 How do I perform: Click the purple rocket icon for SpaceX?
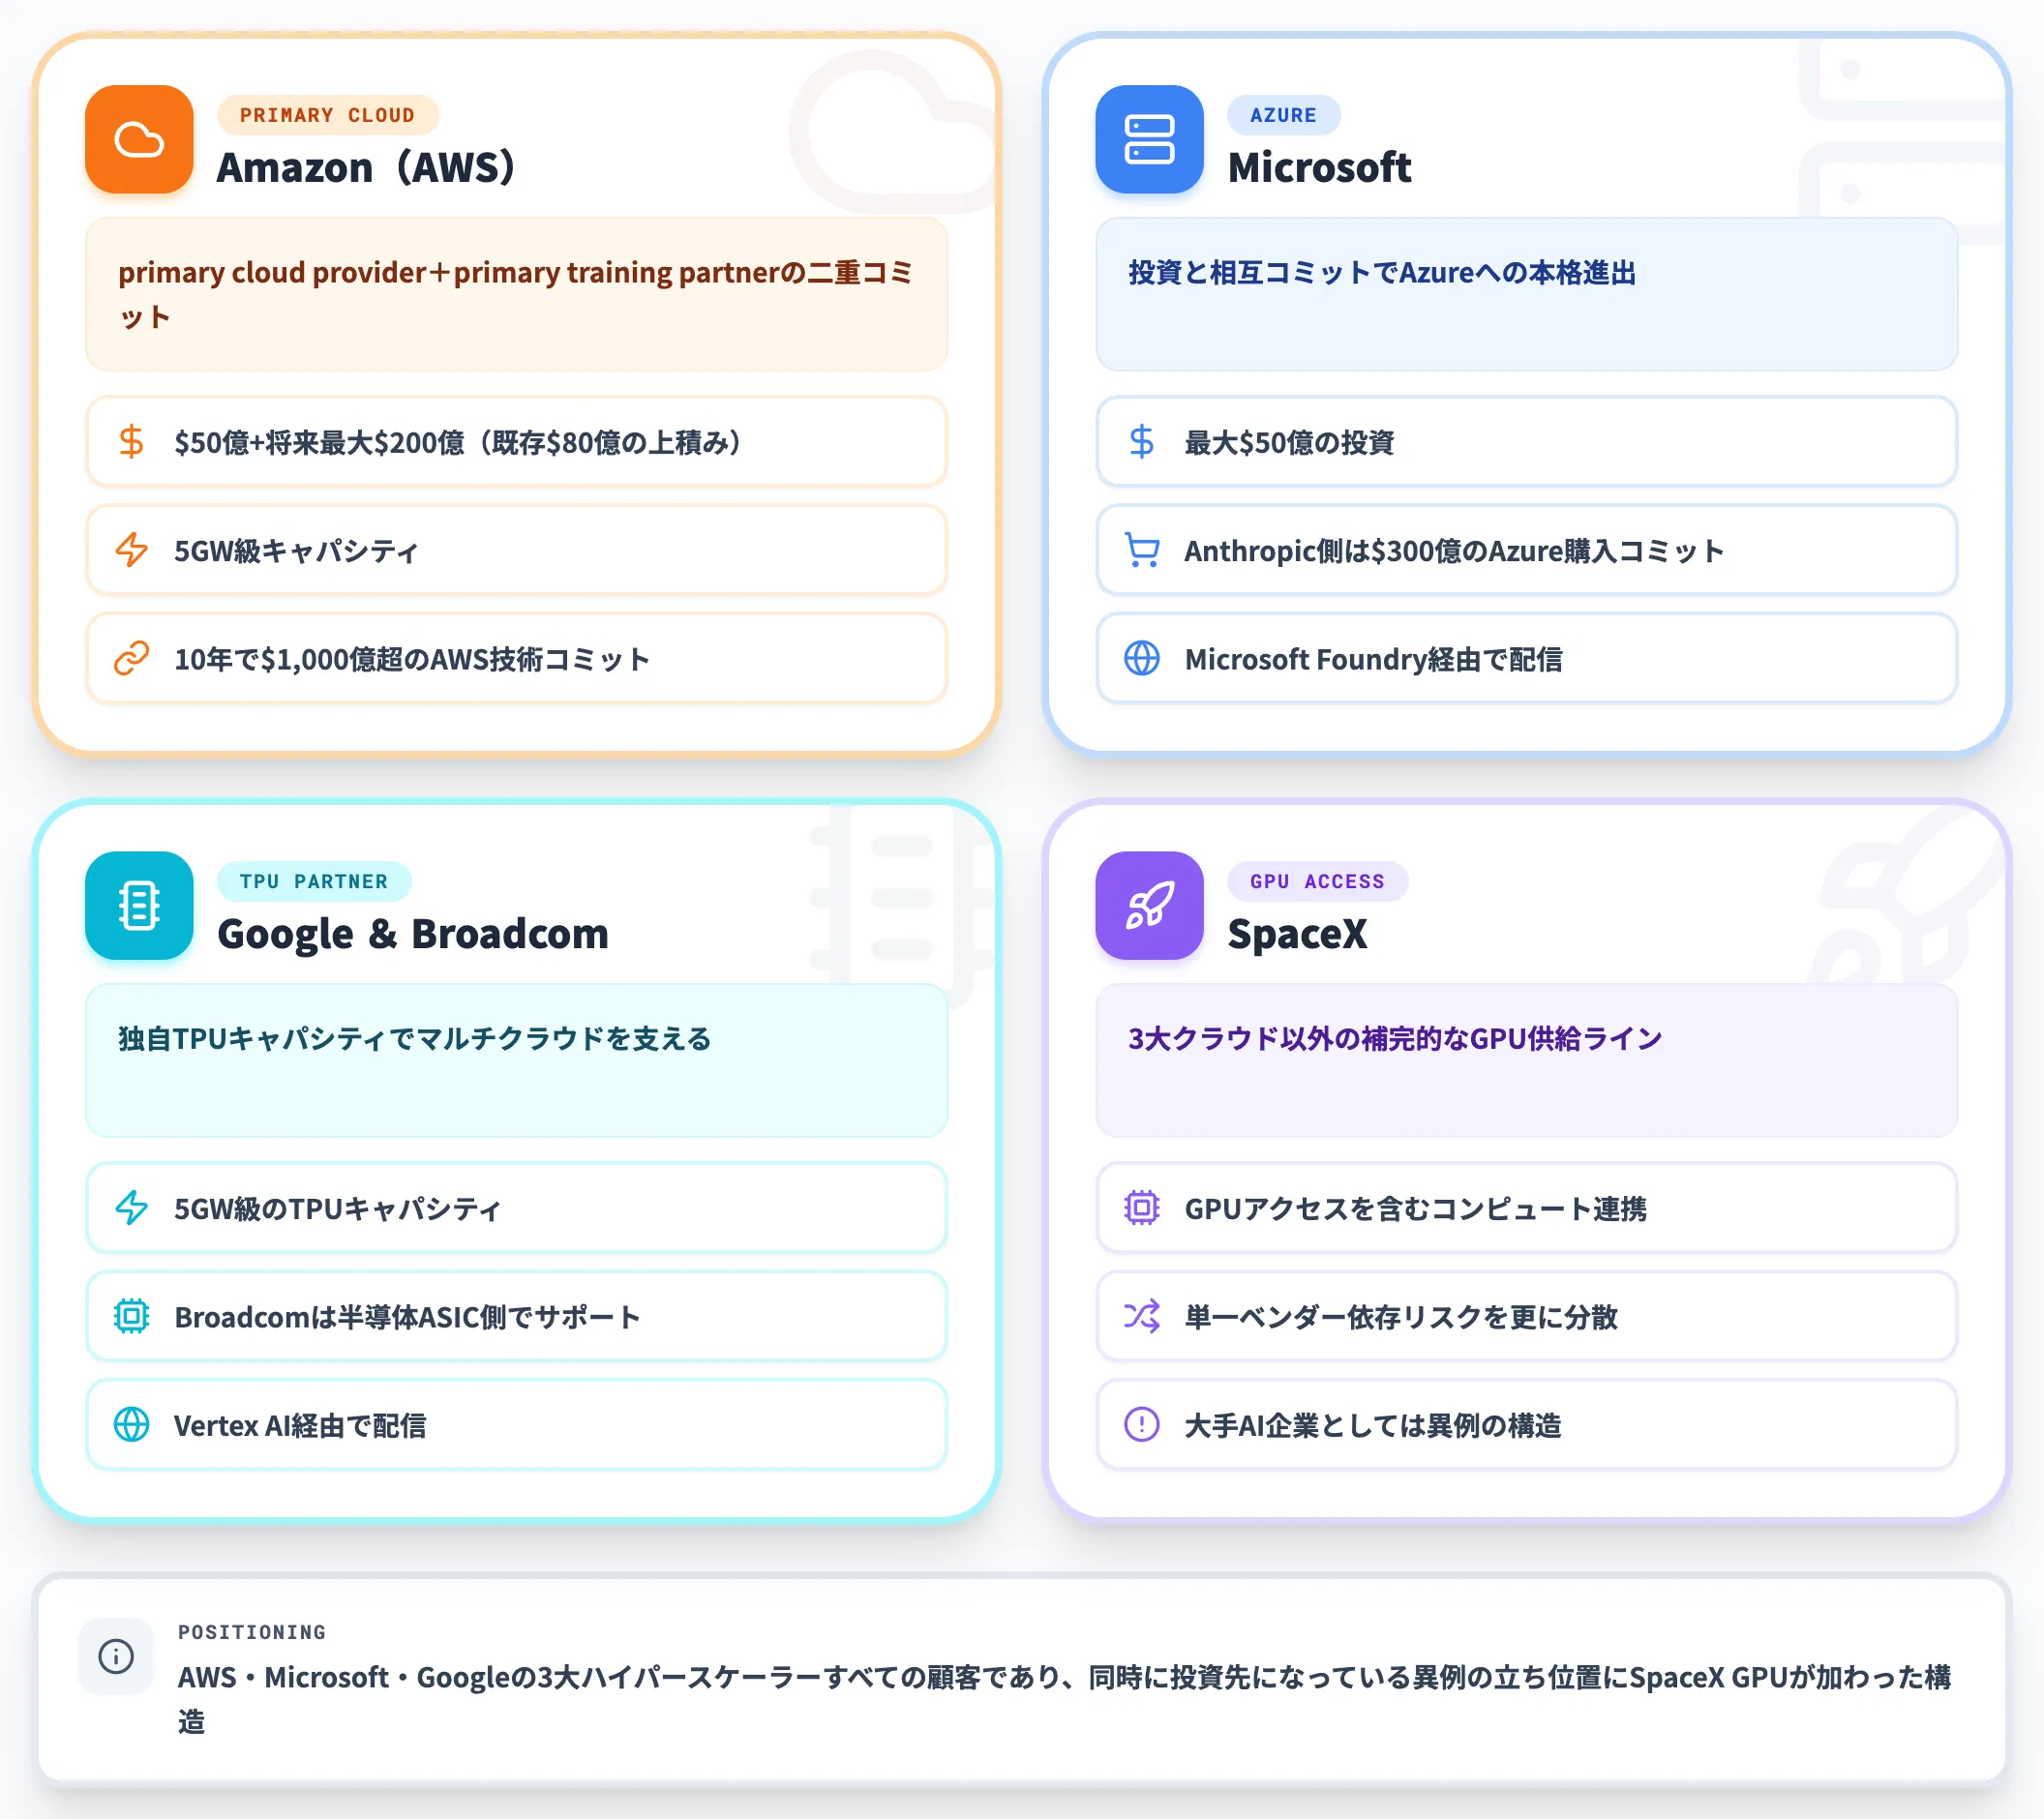(x=1149, y=905)
